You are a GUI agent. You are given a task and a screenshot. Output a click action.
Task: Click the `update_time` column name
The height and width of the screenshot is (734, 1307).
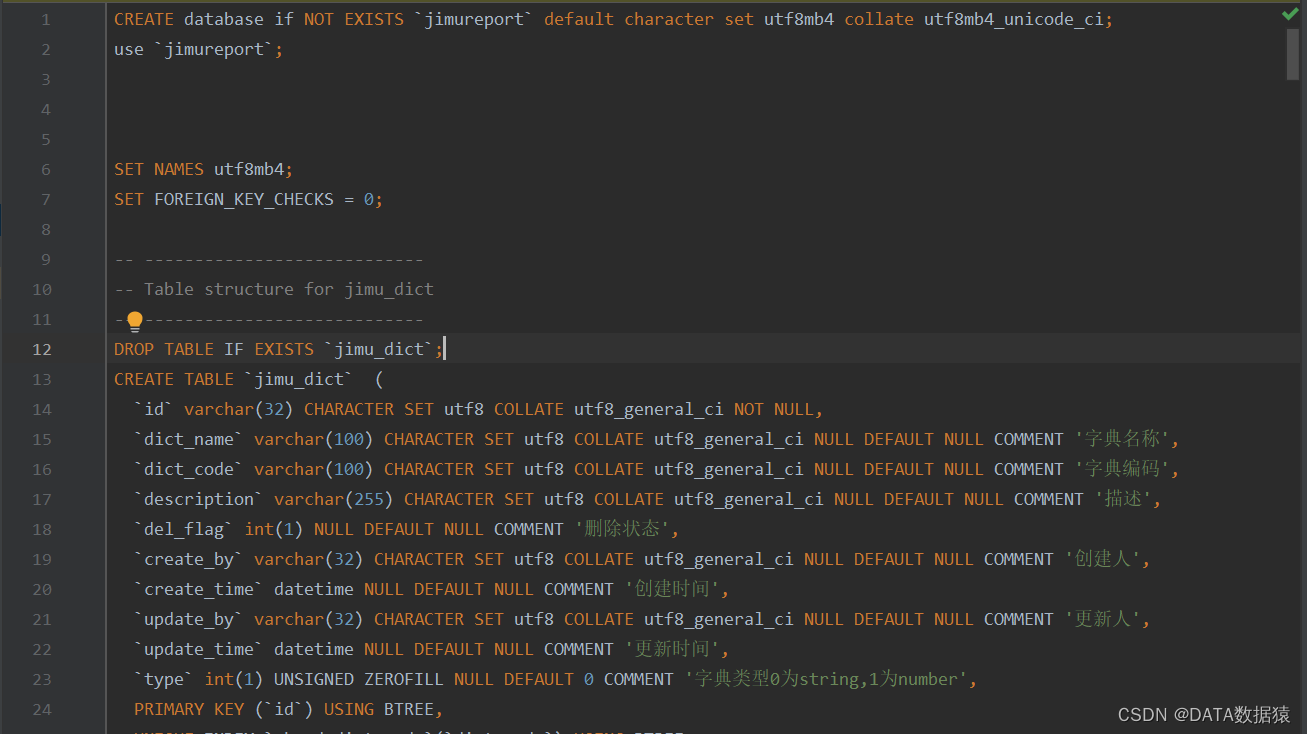click(199, 649)
